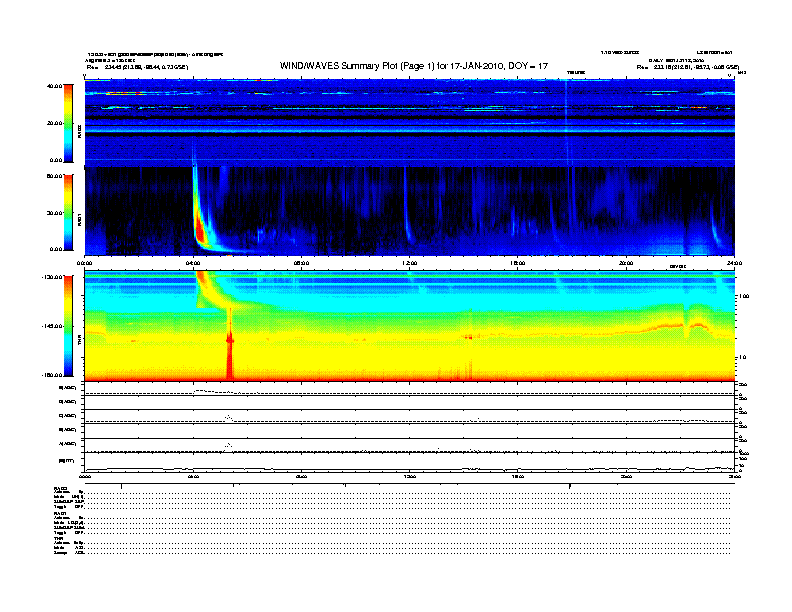Click the intense red radio burst in RAD1 panel
This screenshot has width=792, height=612.
click(x=200, y=230)
